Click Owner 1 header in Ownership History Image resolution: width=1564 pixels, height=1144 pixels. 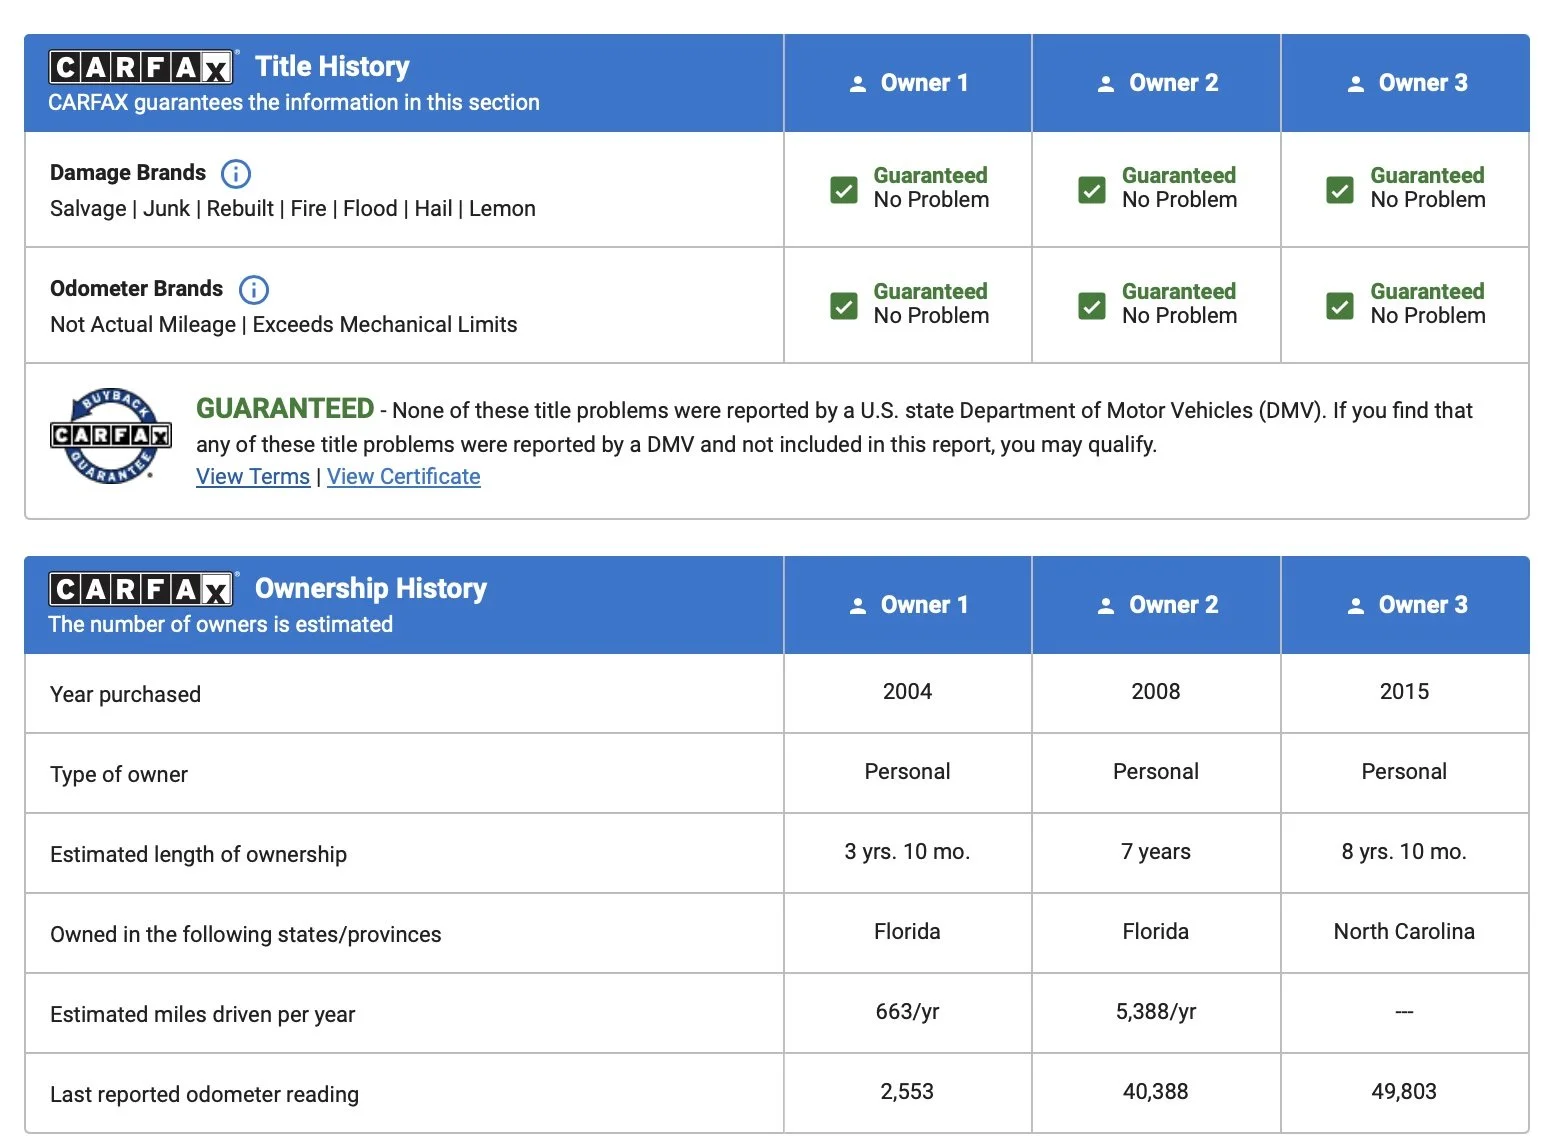[908, 605]
